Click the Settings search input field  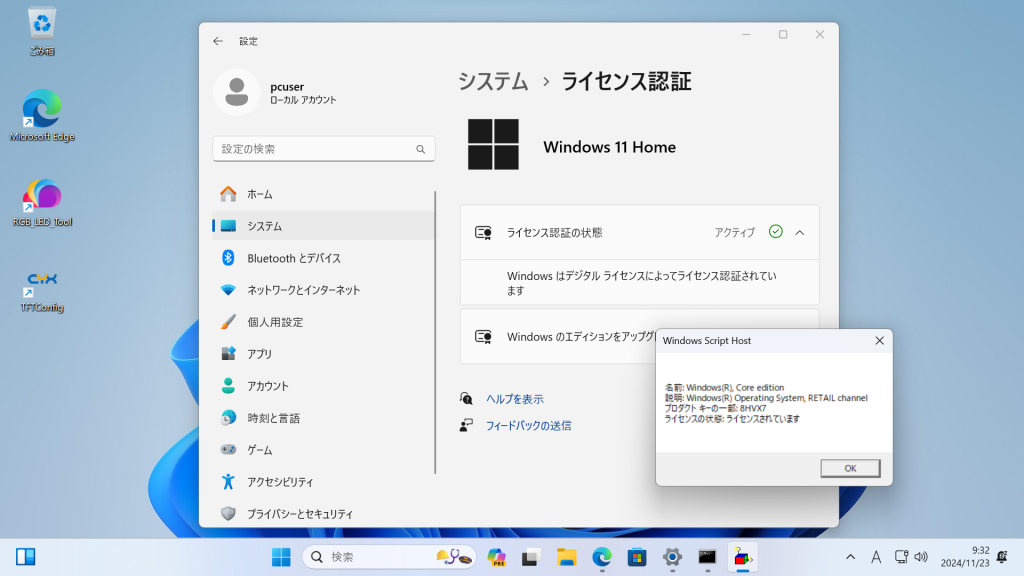pos(324,149)
